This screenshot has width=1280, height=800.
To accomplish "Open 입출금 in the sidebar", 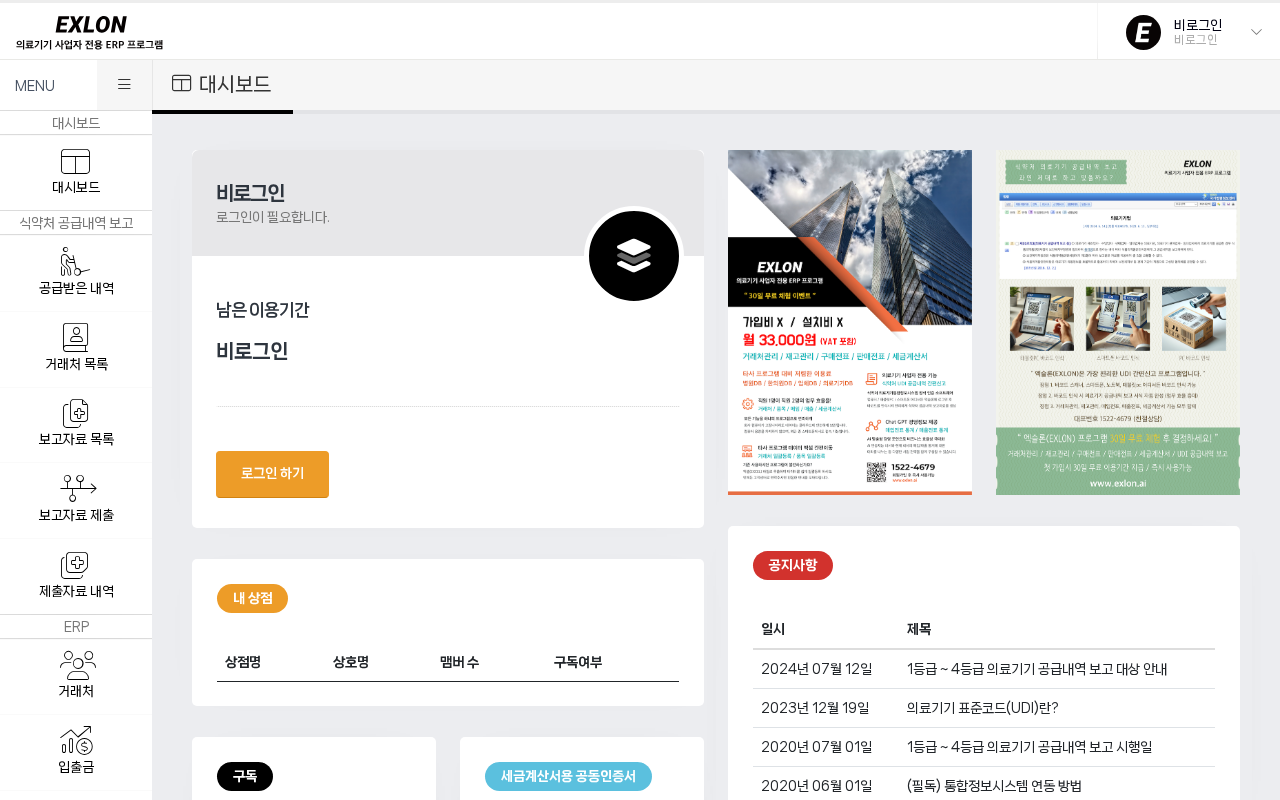I will (76, 753).
